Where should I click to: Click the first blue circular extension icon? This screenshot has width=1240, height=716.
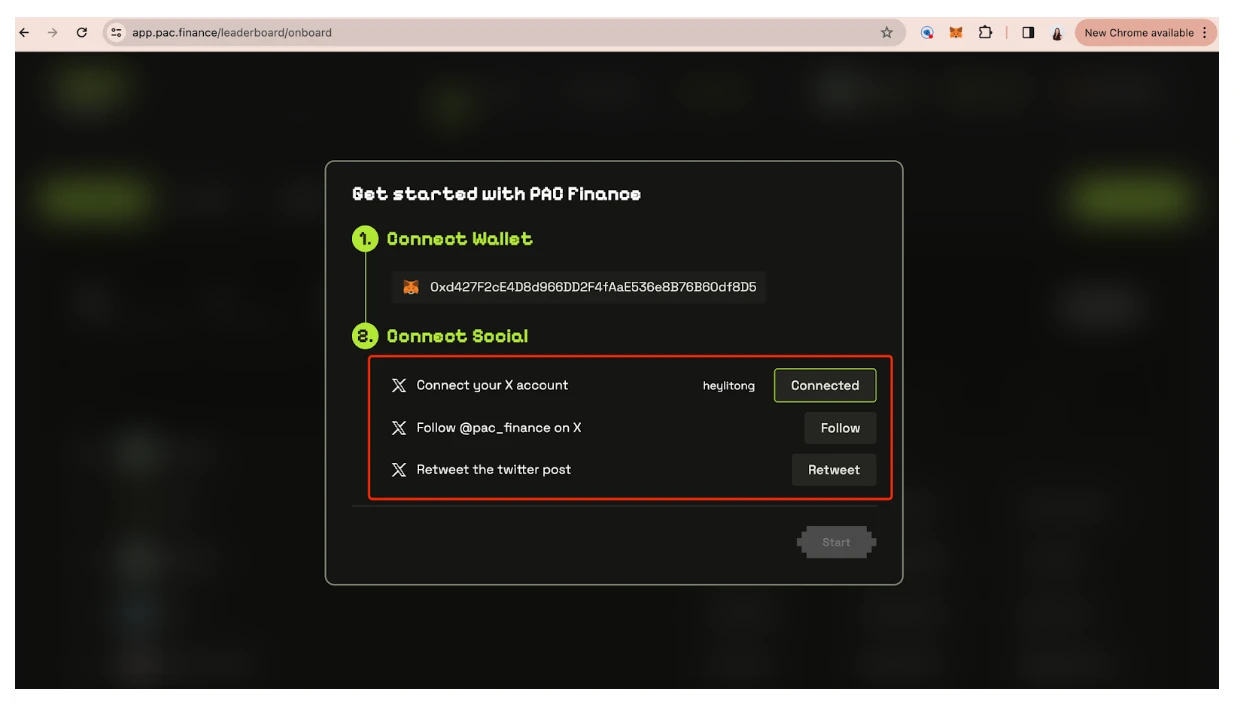tap(927, 33)
